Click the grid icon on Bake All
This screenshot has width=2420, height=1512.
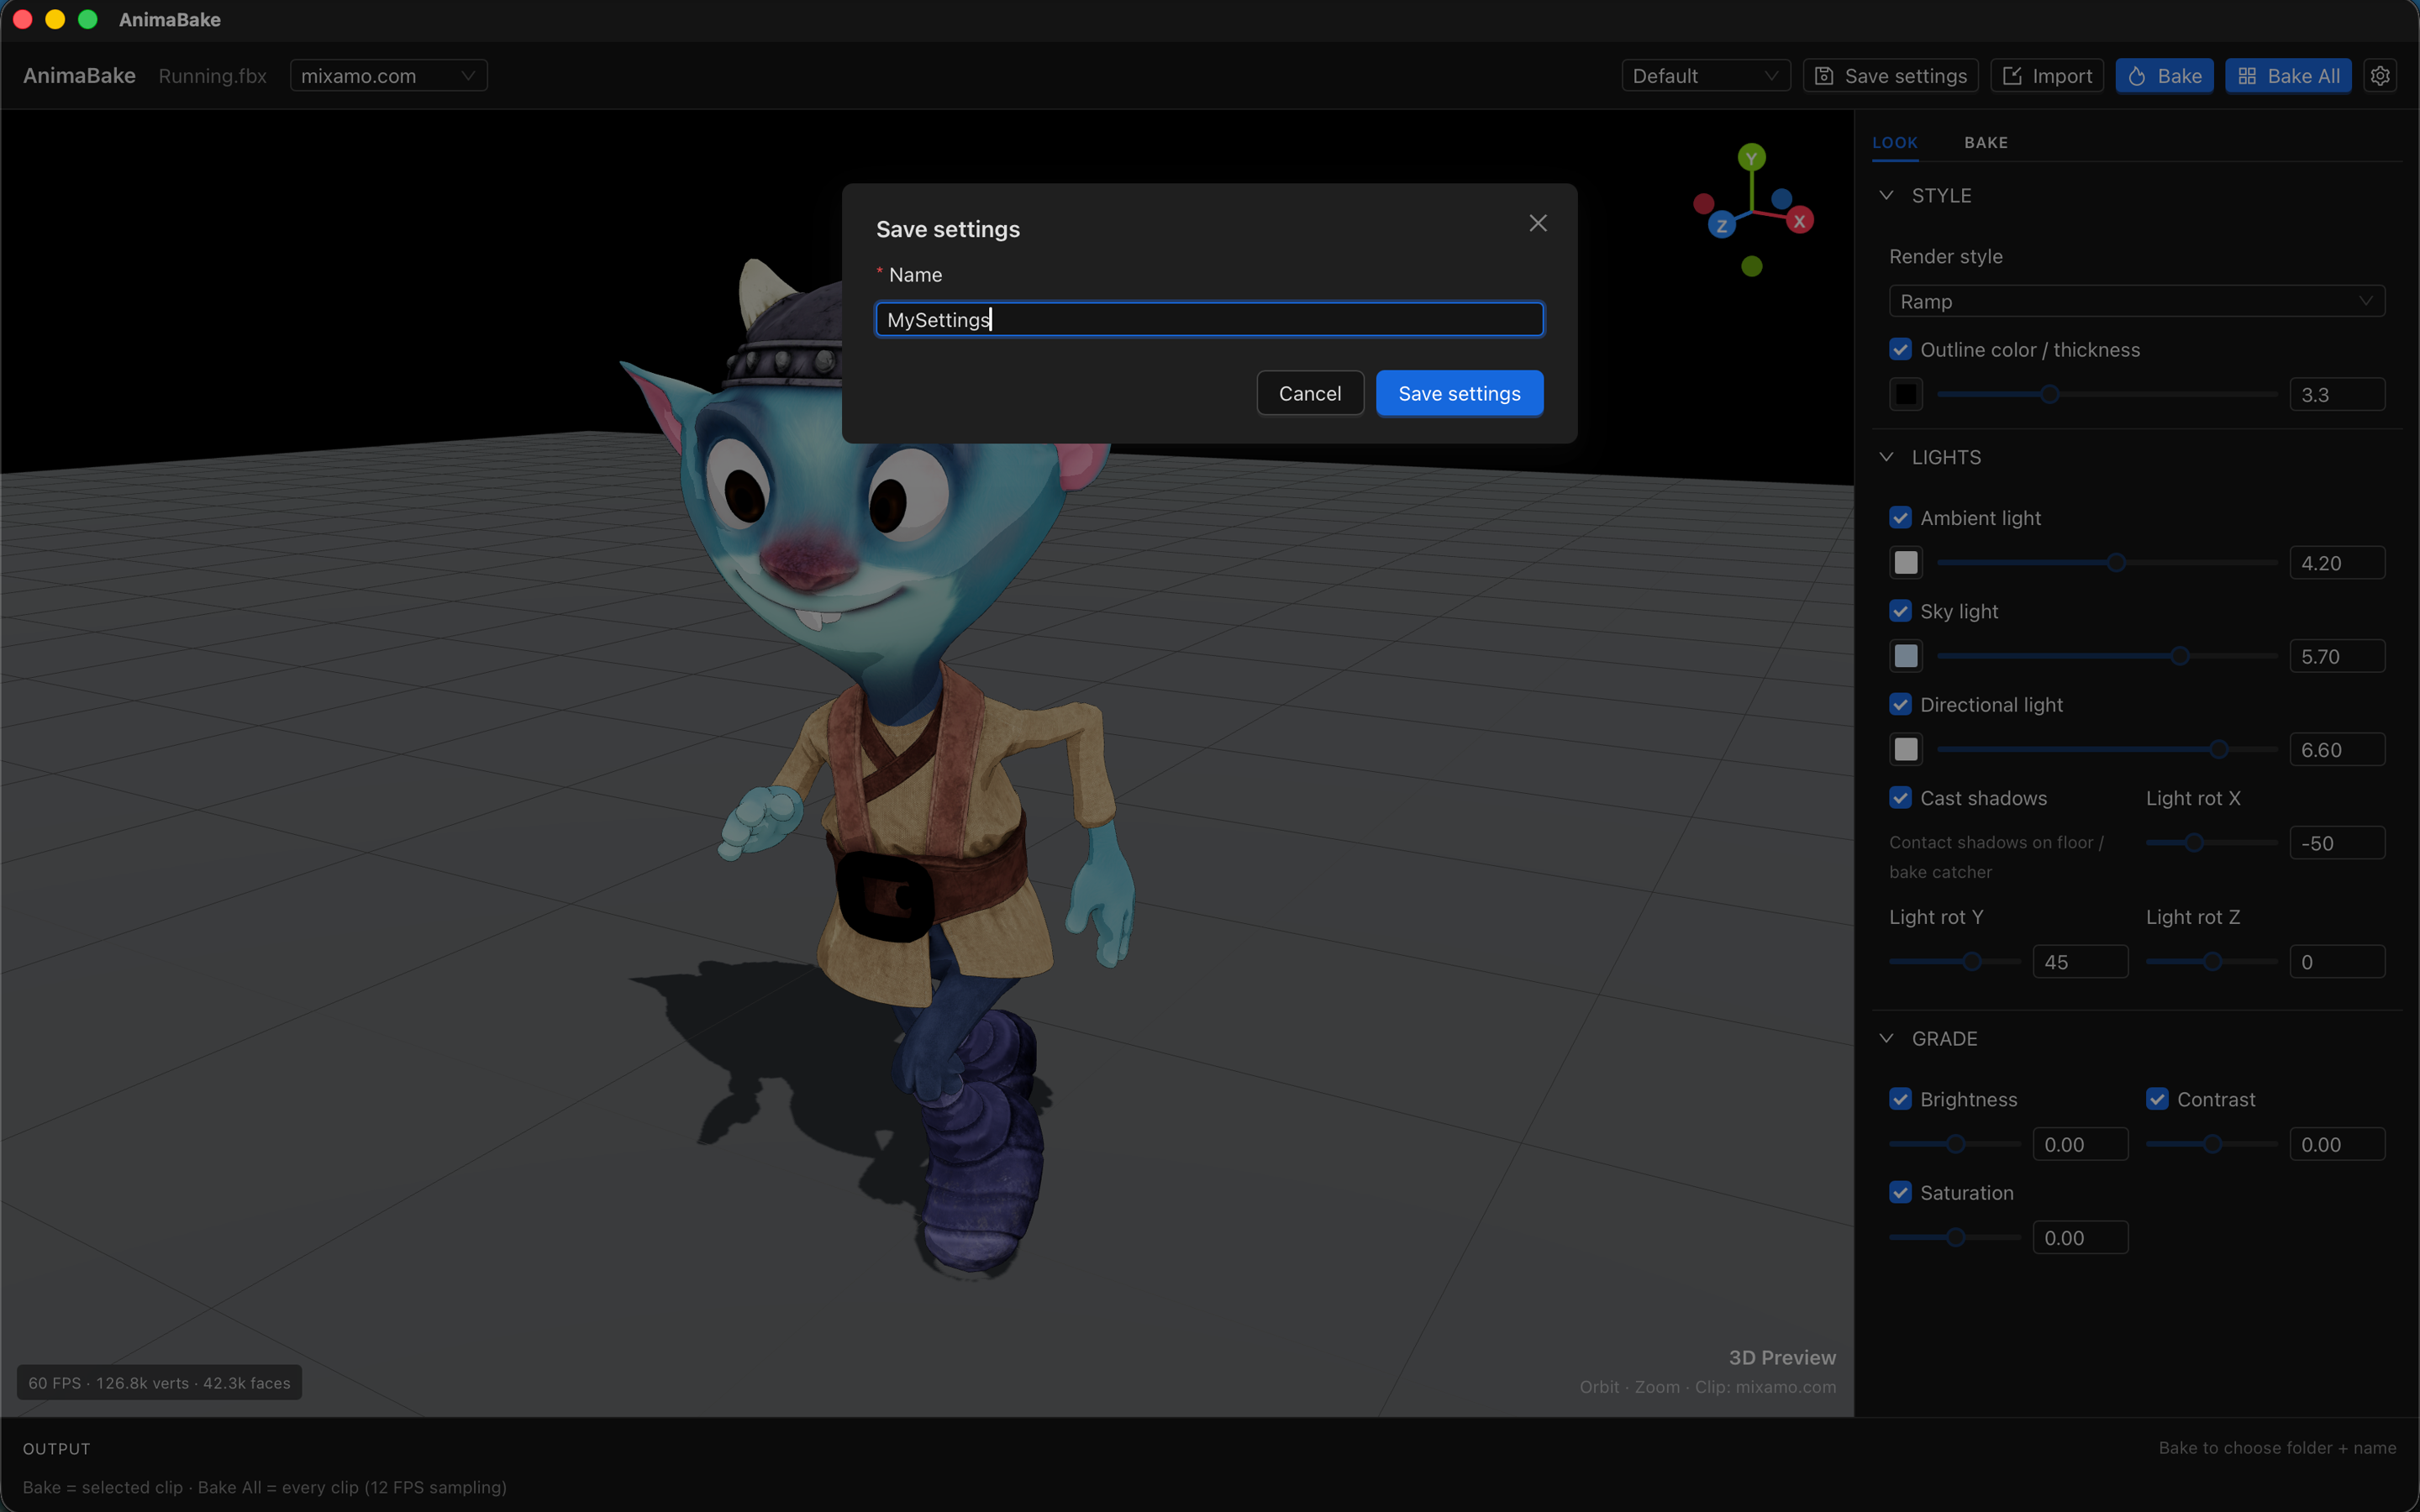coord(2247,76)
